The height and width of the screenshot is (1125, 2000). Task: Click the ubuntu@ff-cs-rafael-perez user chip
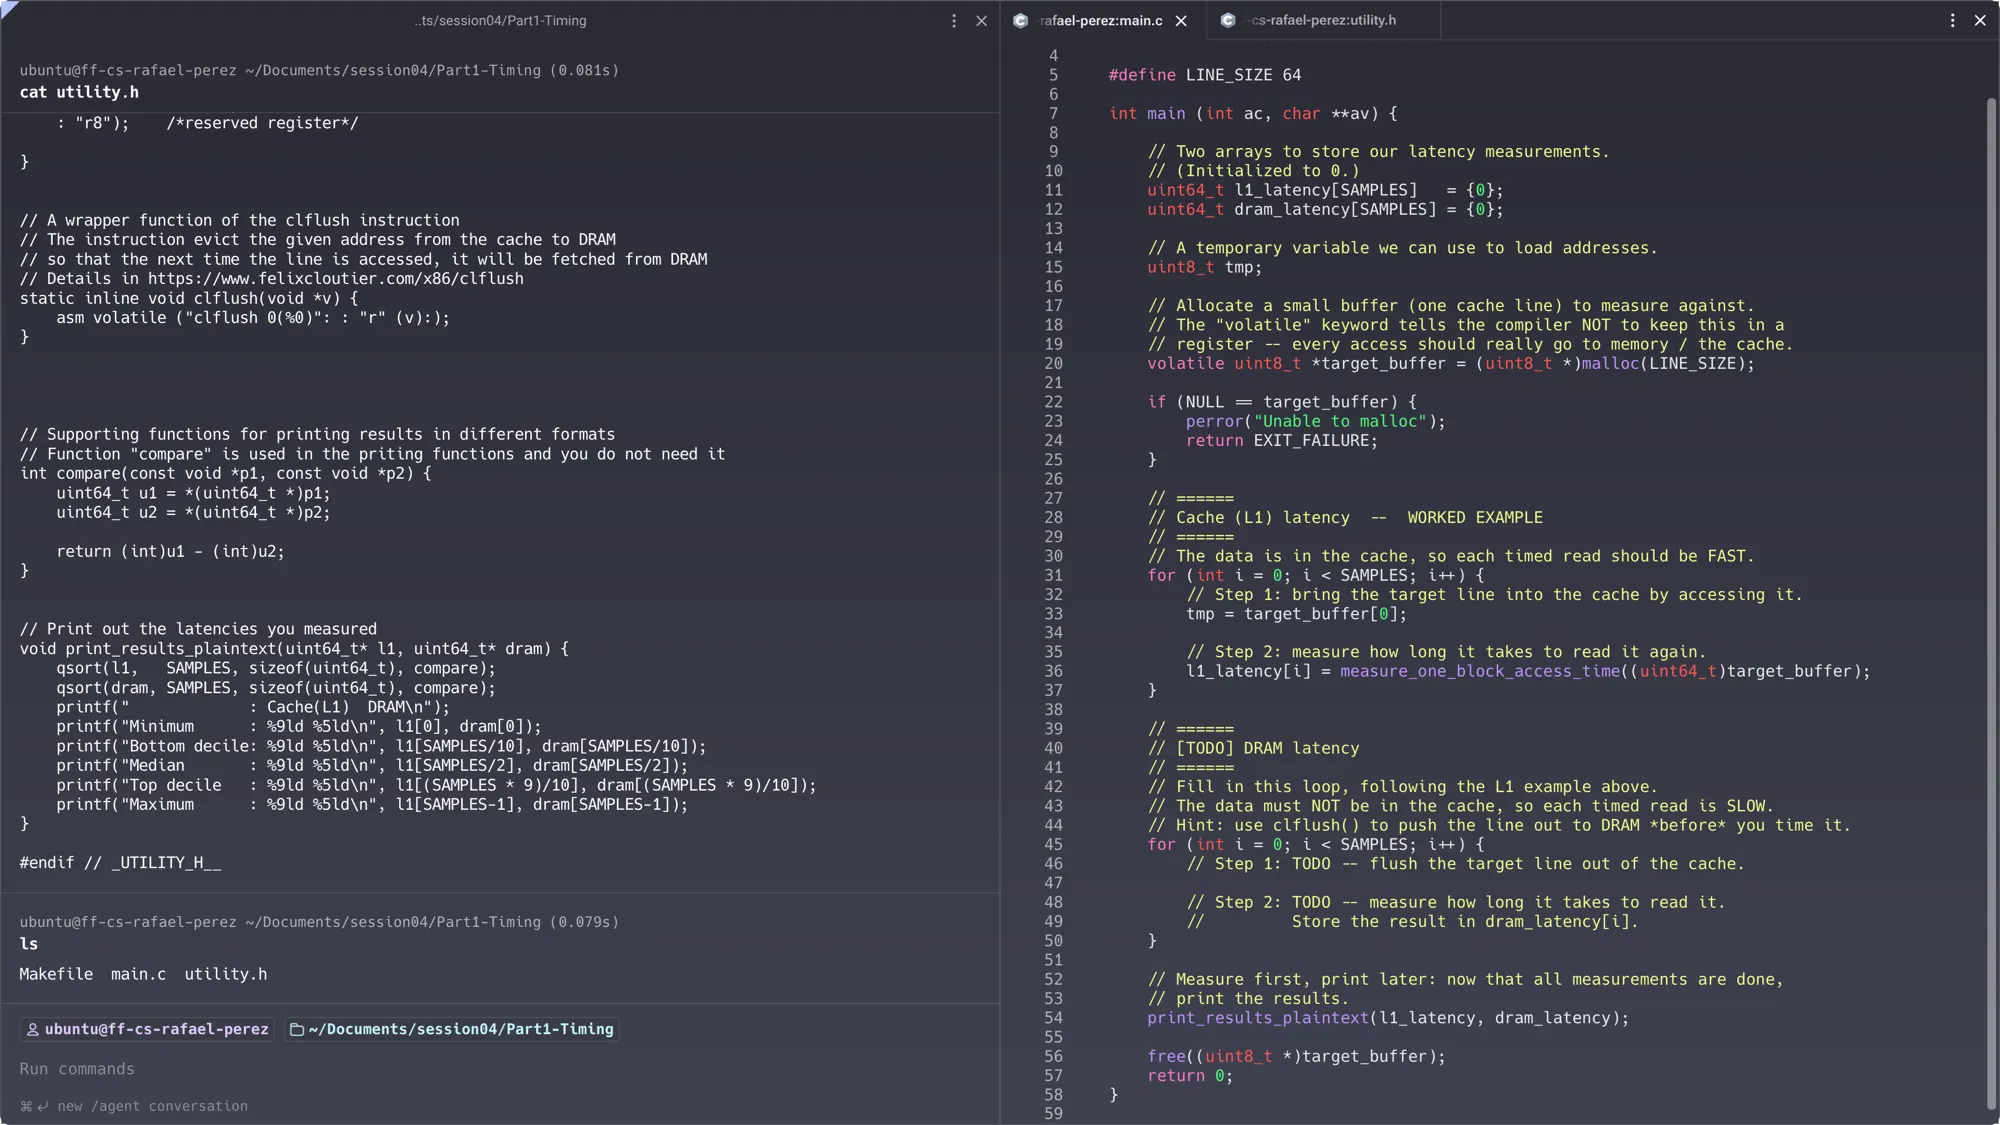click(147, 1029)
